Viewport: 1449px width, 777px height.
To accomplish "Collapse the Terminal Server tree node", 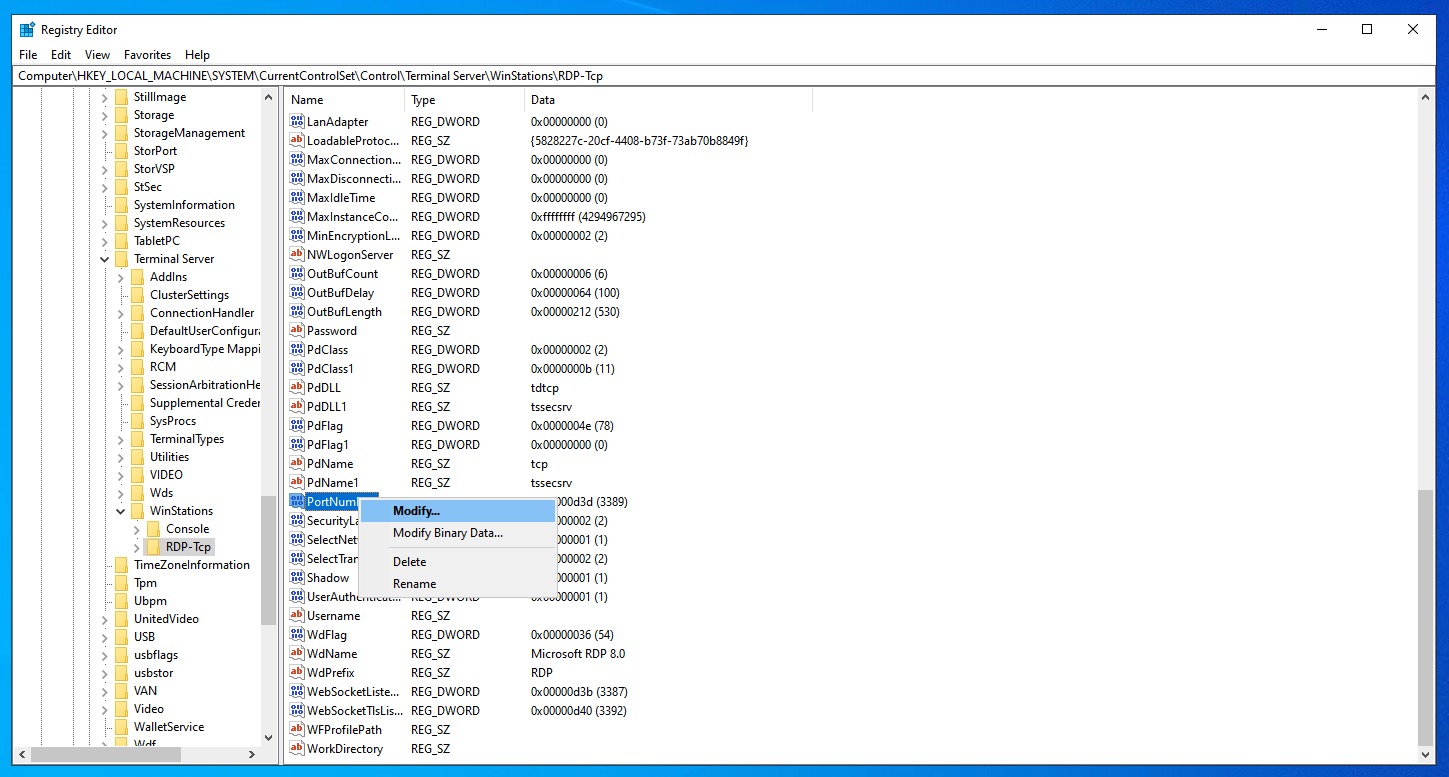I will click(x=105, y=259).
